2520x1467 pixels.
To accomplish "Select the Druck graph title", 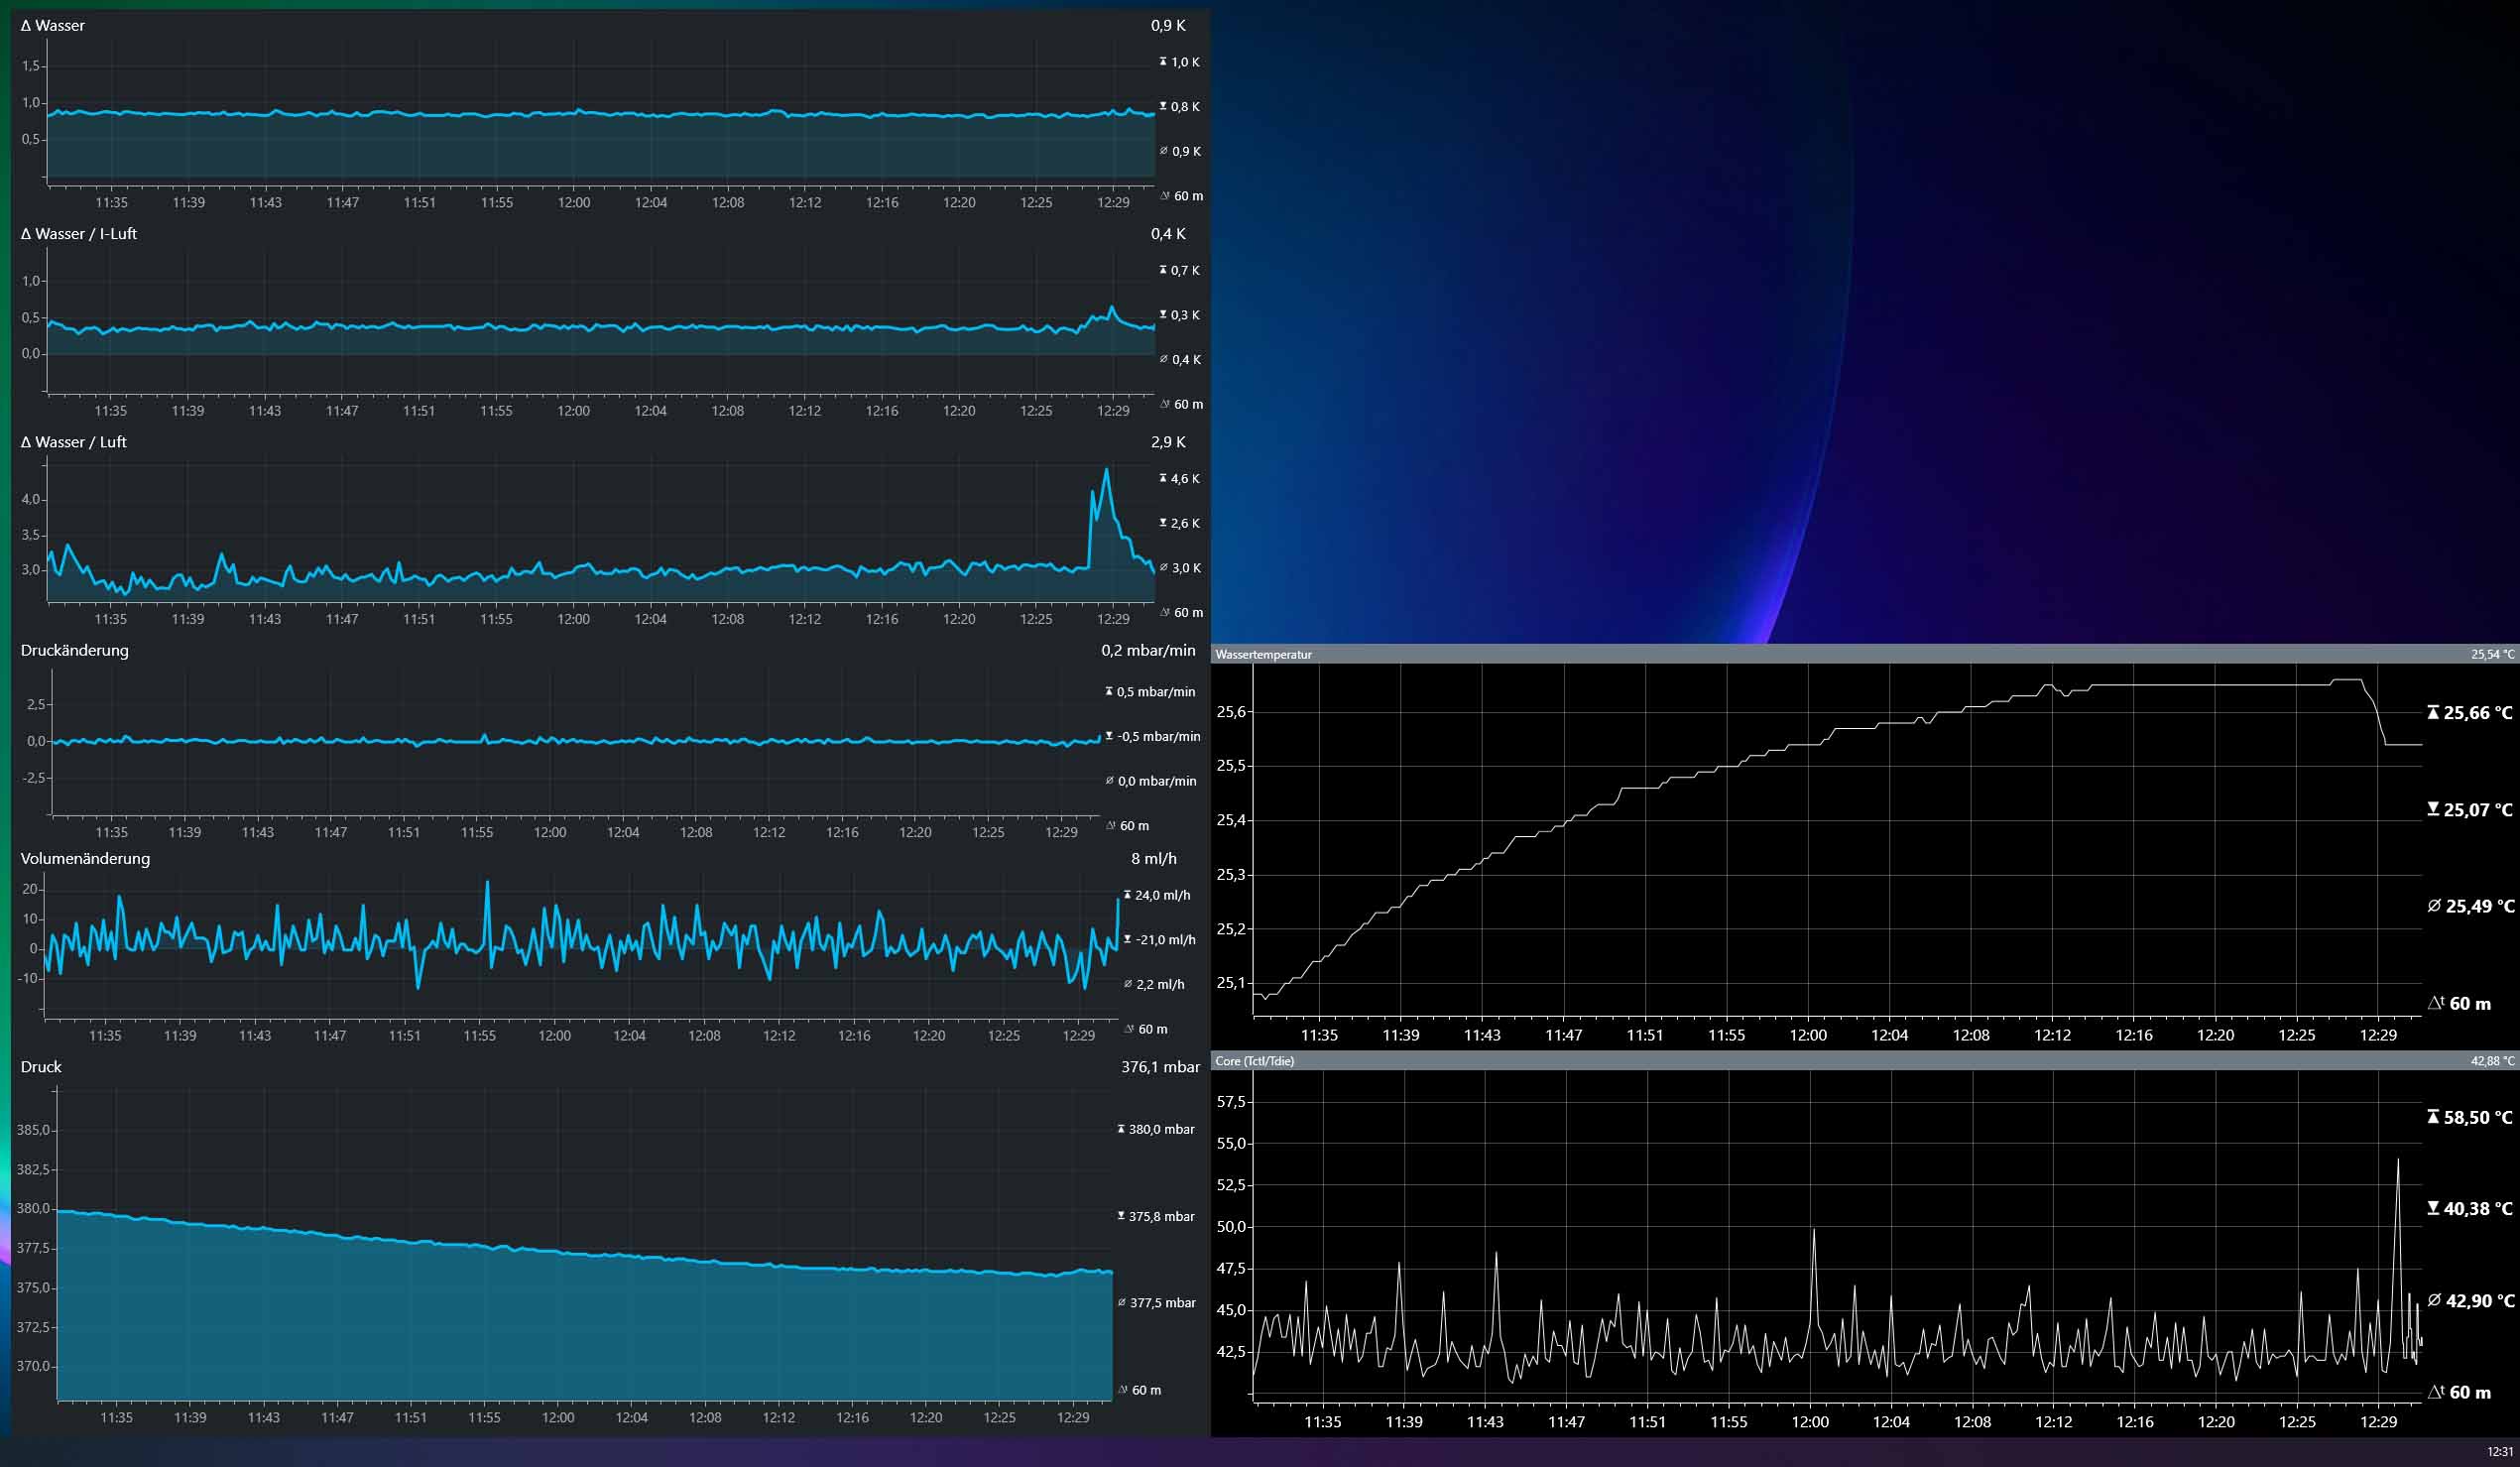I will pyautogui.click(x=41, y=1067).
